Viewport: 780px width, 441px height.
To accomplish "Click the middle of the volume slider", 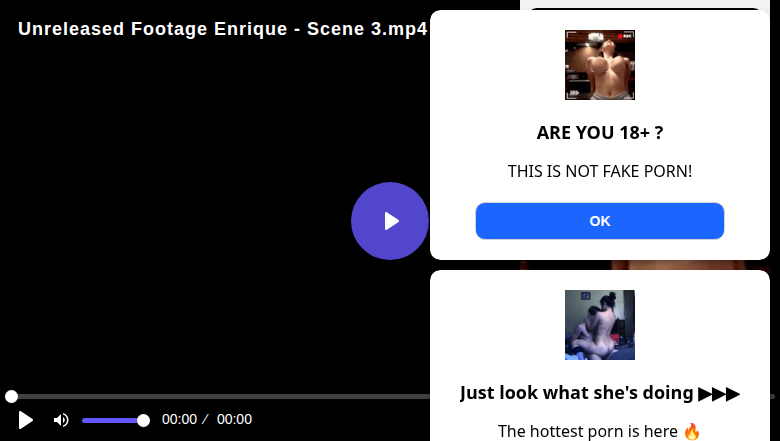I will pos(112,420).
